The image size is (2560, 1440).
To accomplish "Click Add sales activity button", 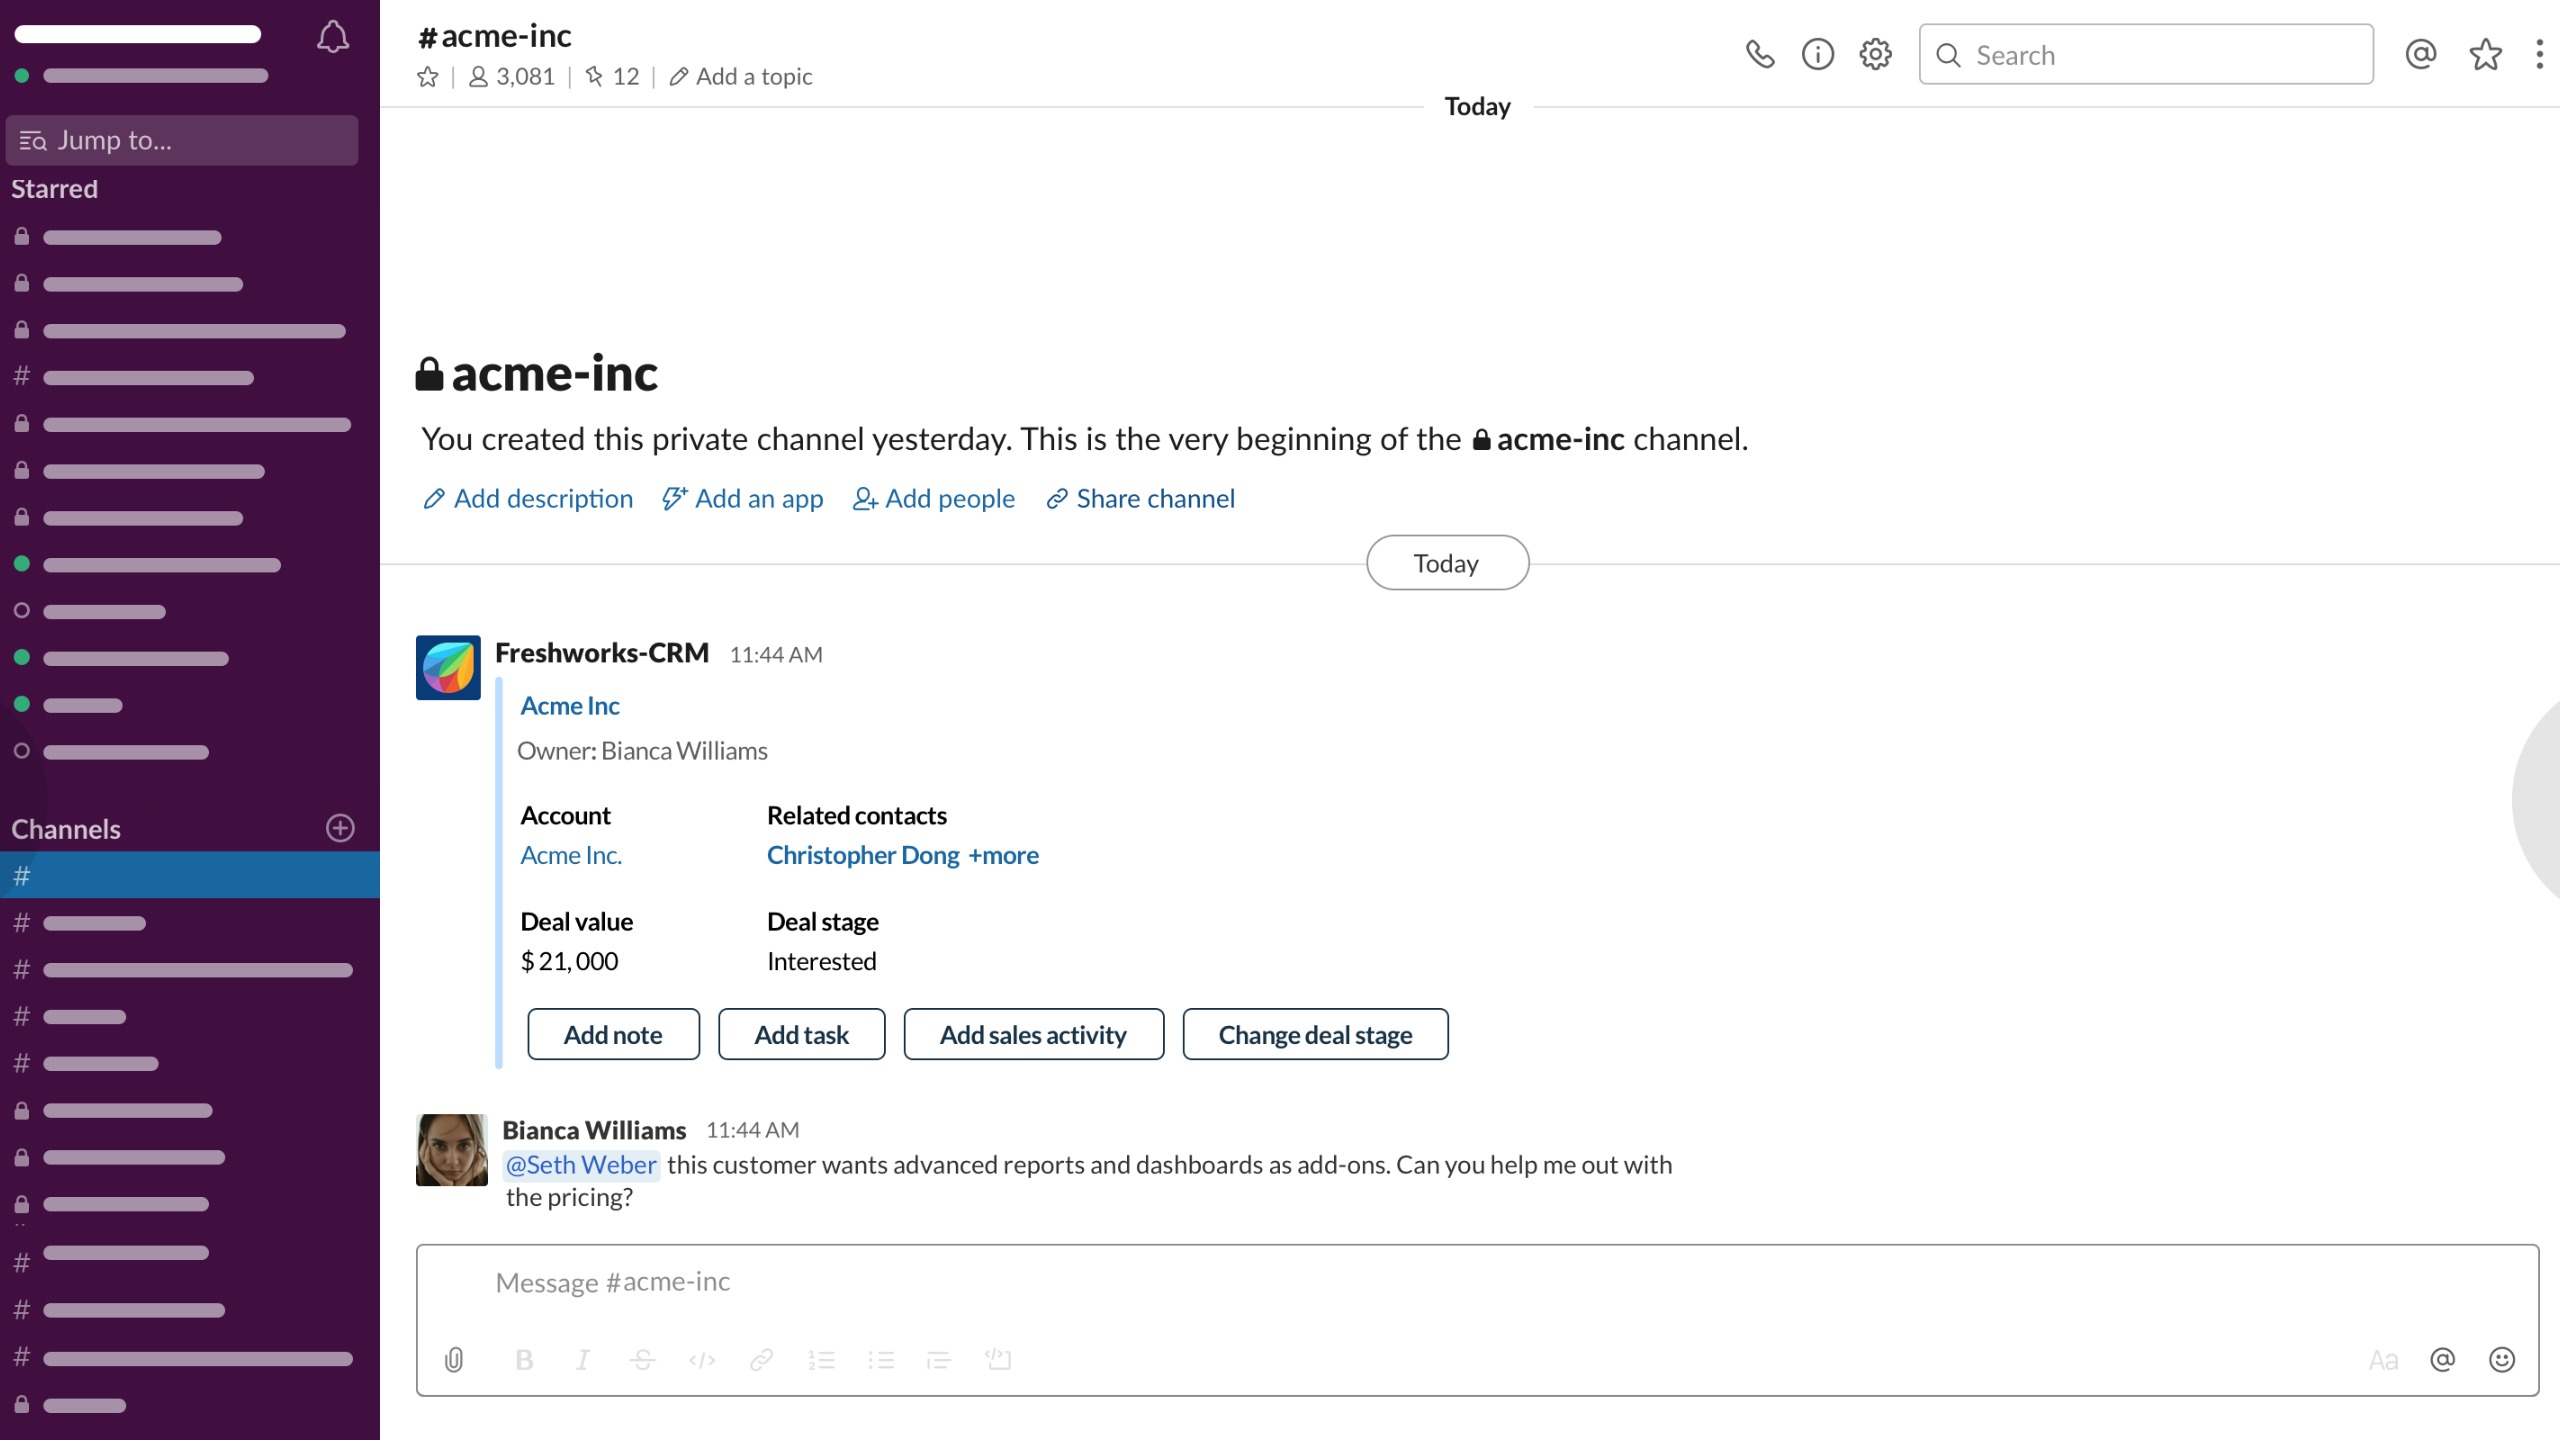I will click(1033, 1035).
